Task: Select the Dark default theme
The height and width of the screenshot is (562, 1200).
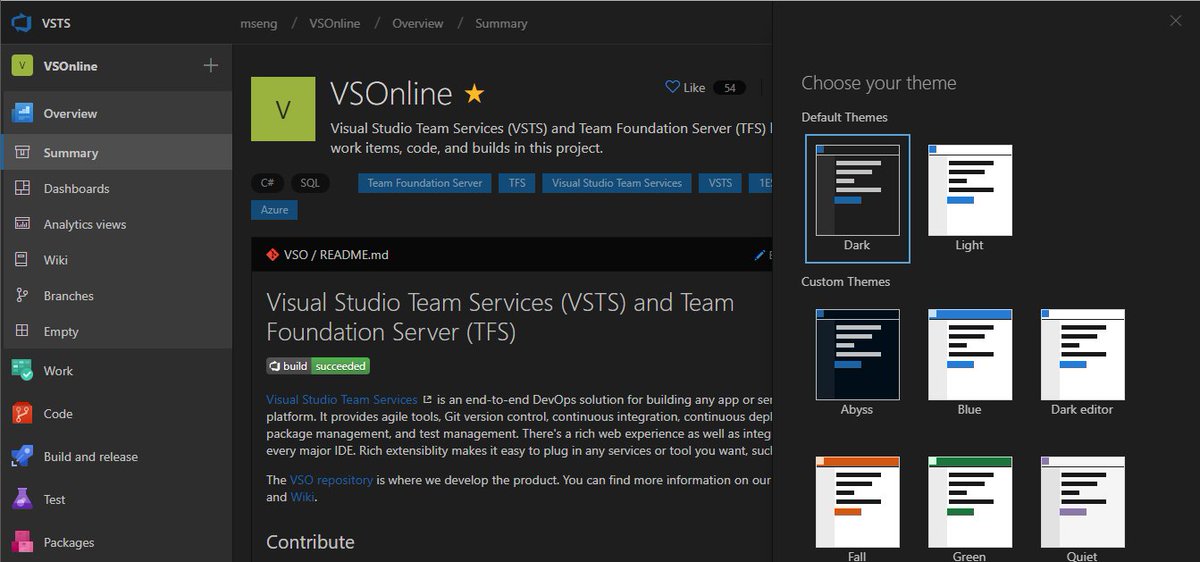Action: [857, 198]
